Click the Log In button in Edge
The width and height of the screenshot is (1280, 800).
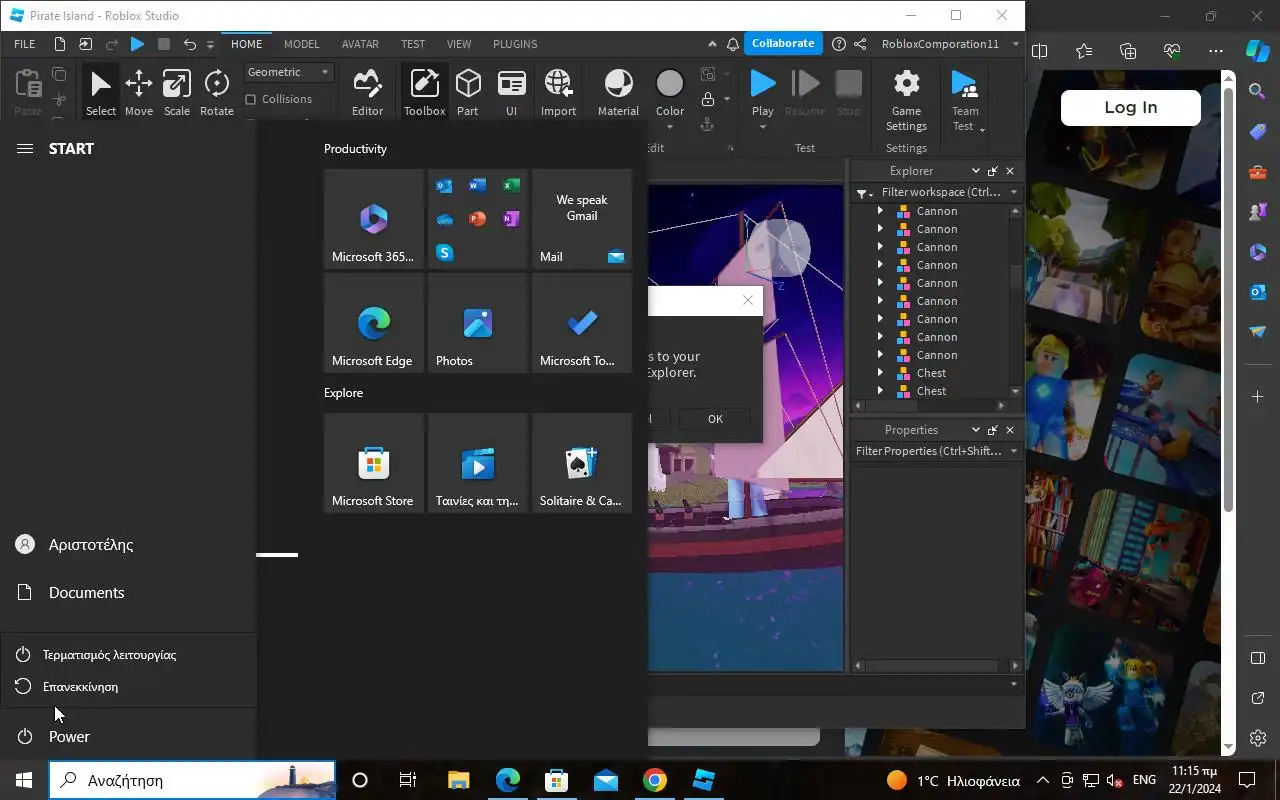point(1130,107)
